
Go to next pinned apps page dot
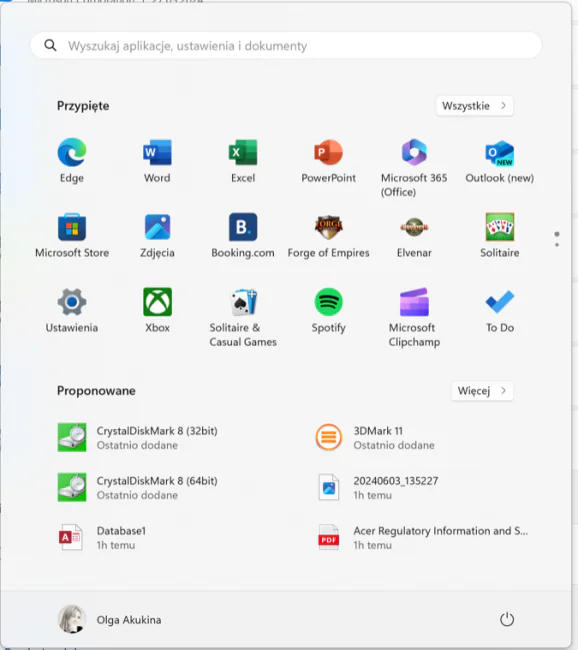click(x=557, y=245)
